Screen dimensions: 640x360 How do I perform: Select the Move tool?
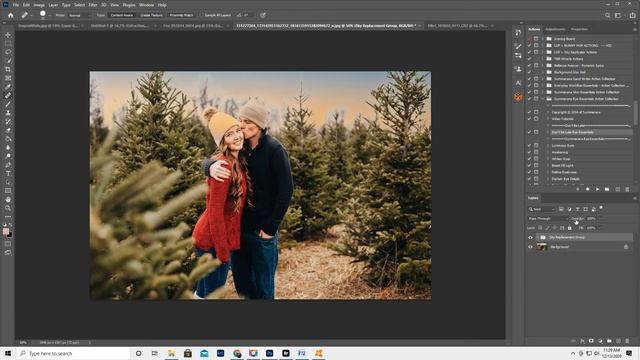[8, 35]
